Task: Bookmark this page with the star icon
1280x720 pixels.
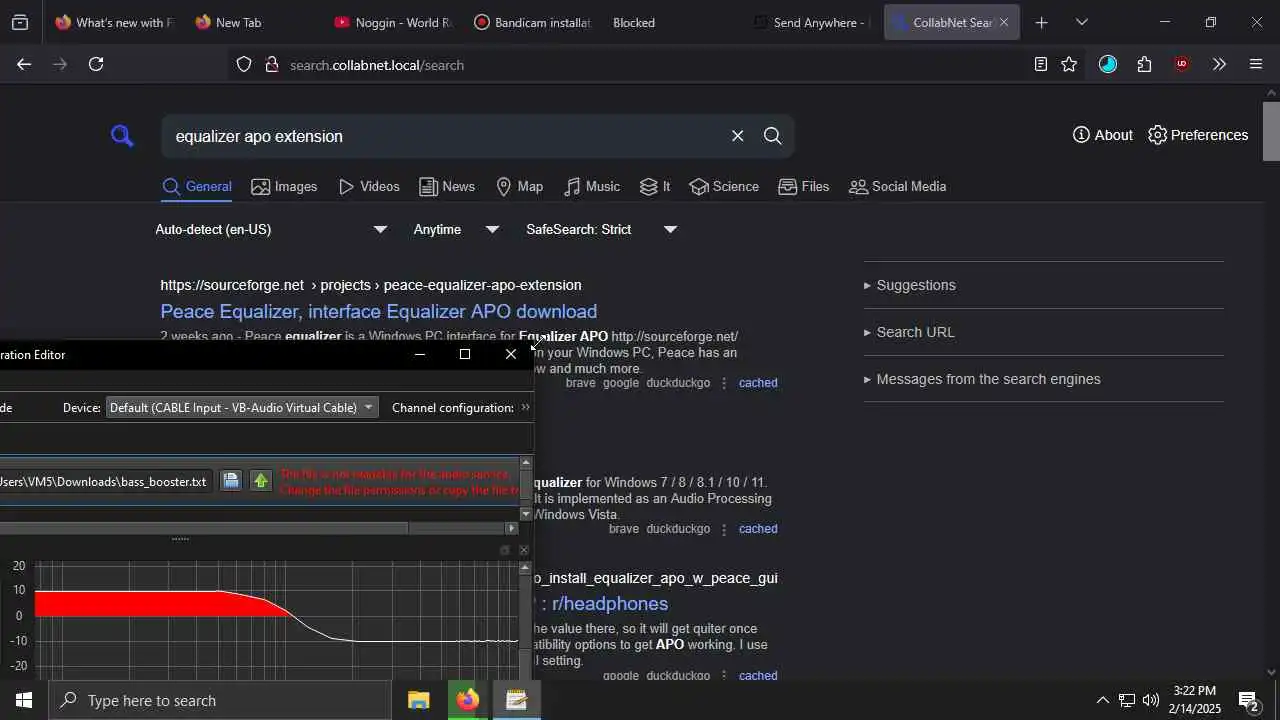Action: point(1069,64)
